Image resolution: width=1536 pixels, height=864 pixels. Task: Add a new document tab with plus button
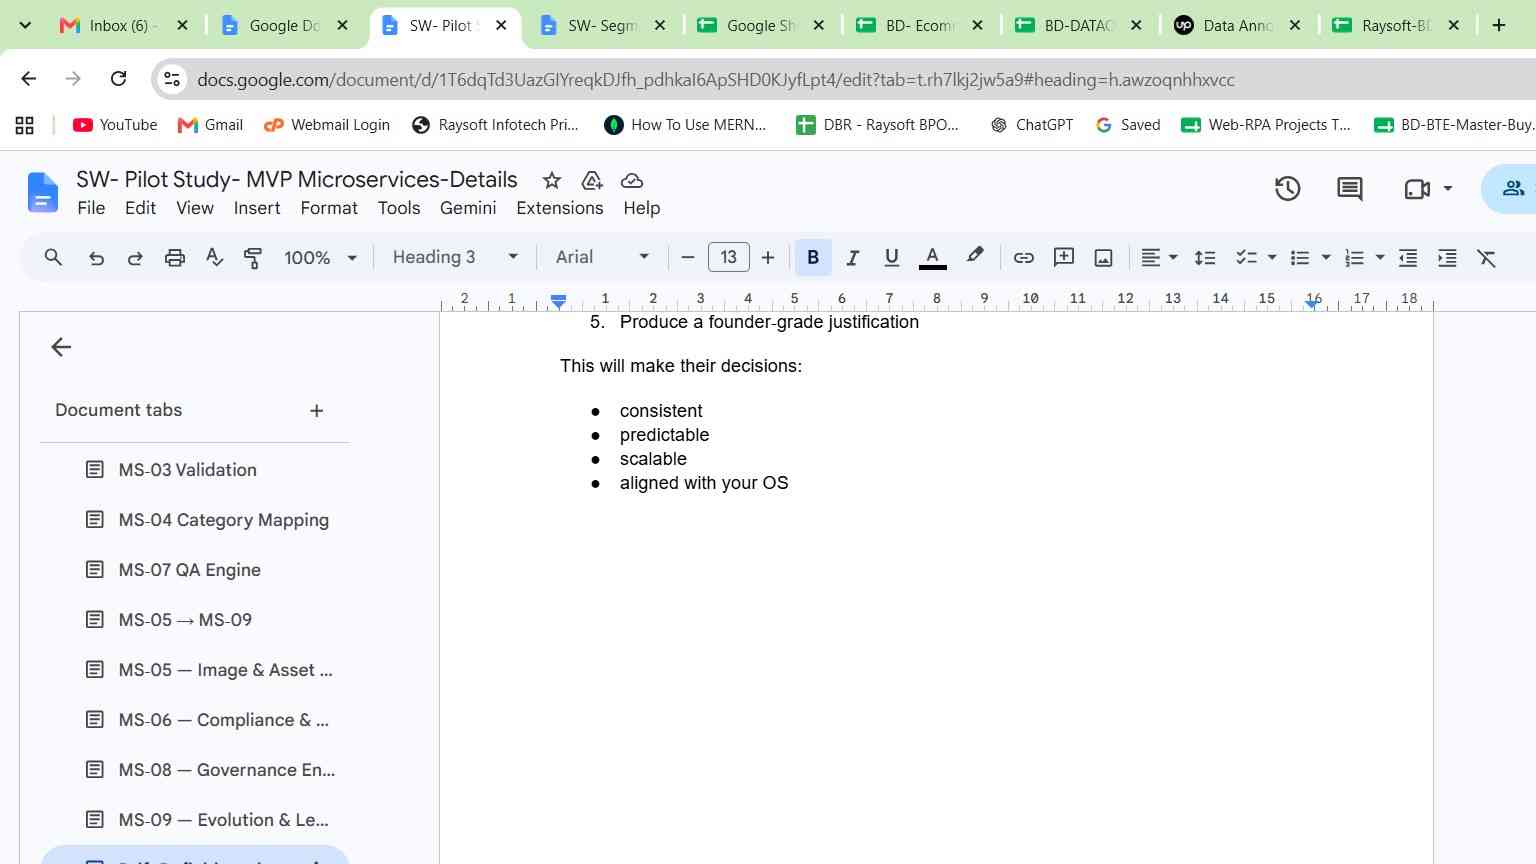(x=316, y=410)
